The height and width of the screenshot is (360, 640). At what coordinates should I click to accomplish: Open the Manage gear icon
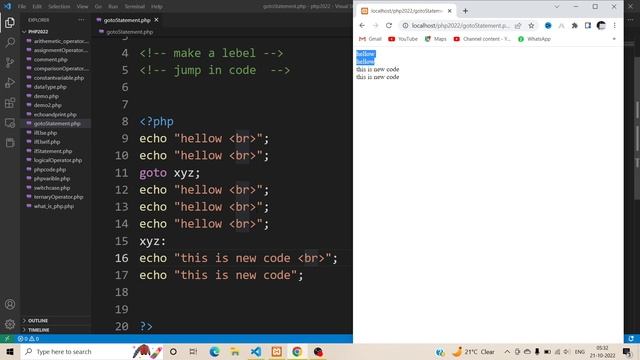10,324
